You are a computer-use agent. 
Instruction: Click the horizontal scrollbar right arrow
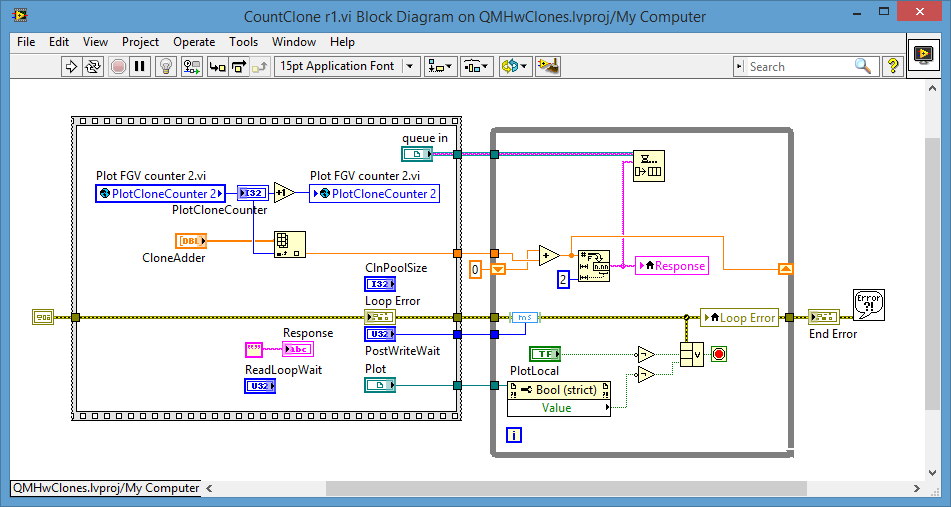pyautogui.click(x=917, y=488)
